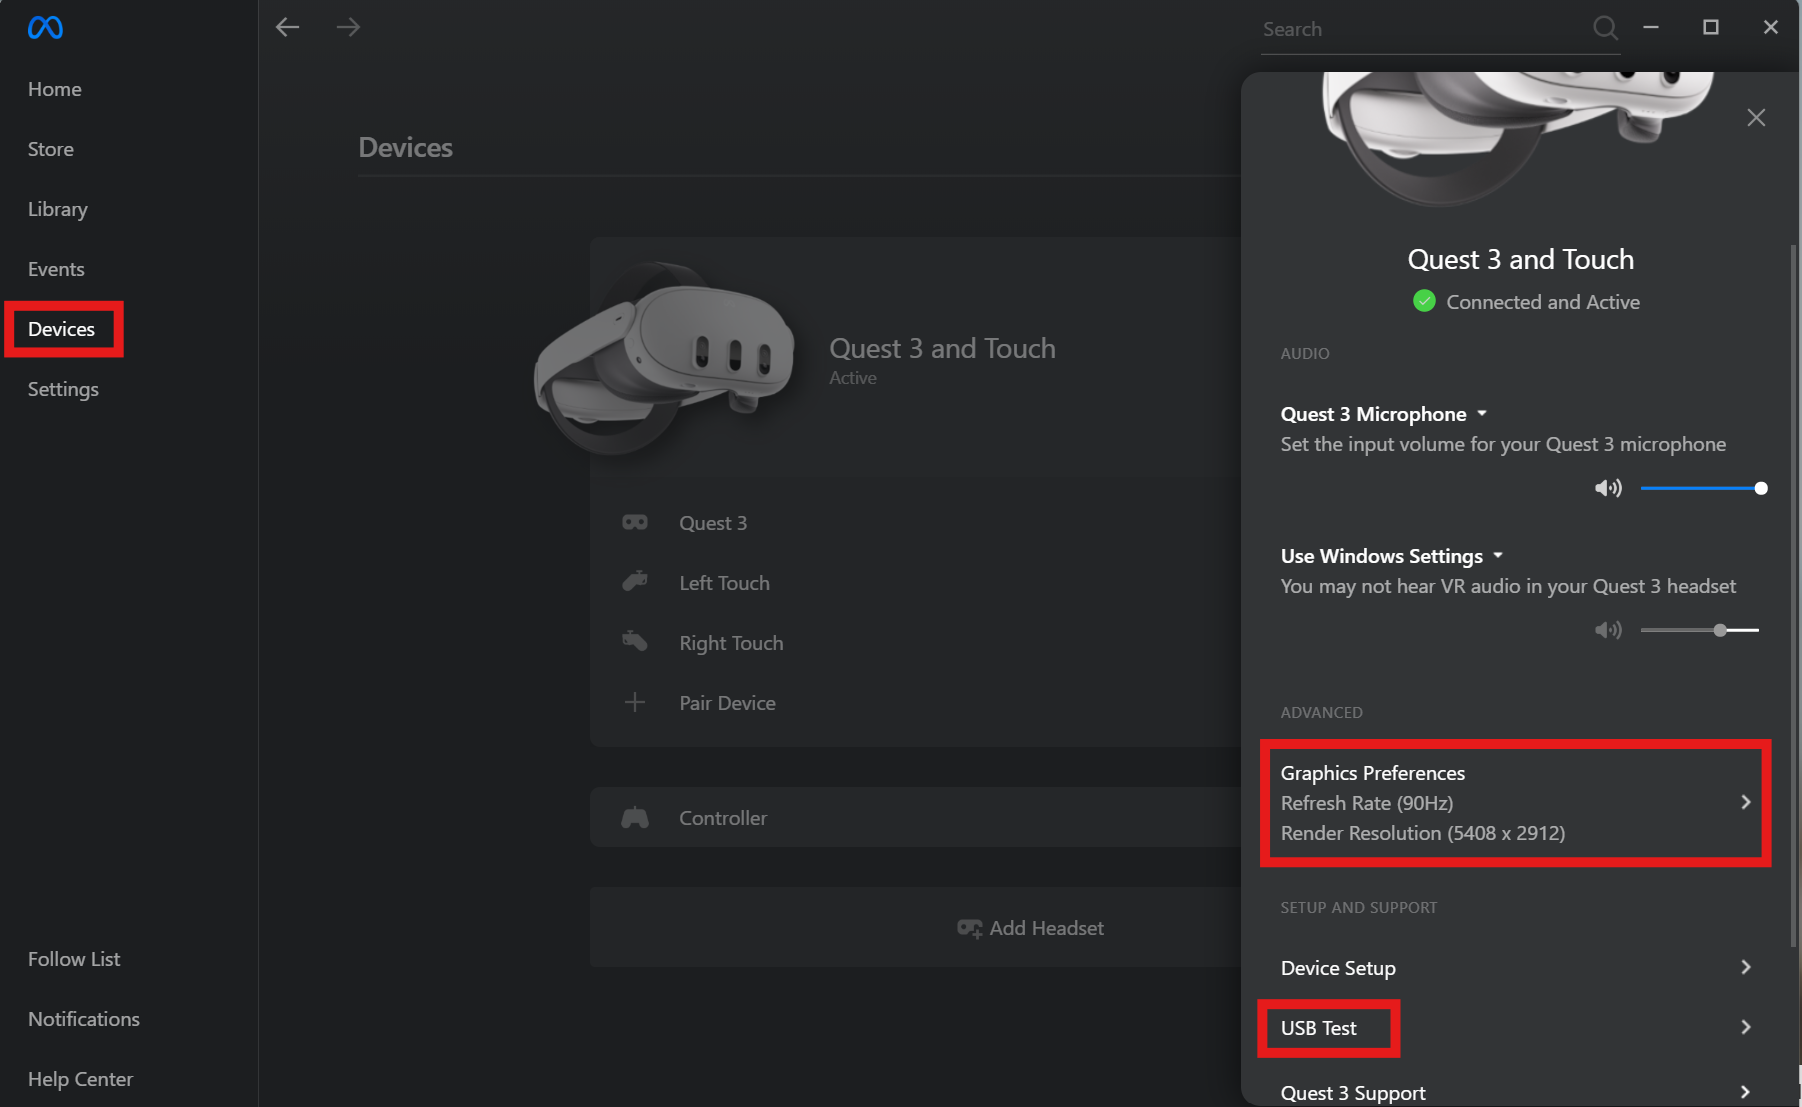This screenshot has height=1107, width=1802.
Task: Expand Quest 3 Support chevron
Action: tap(1746, 1092)
